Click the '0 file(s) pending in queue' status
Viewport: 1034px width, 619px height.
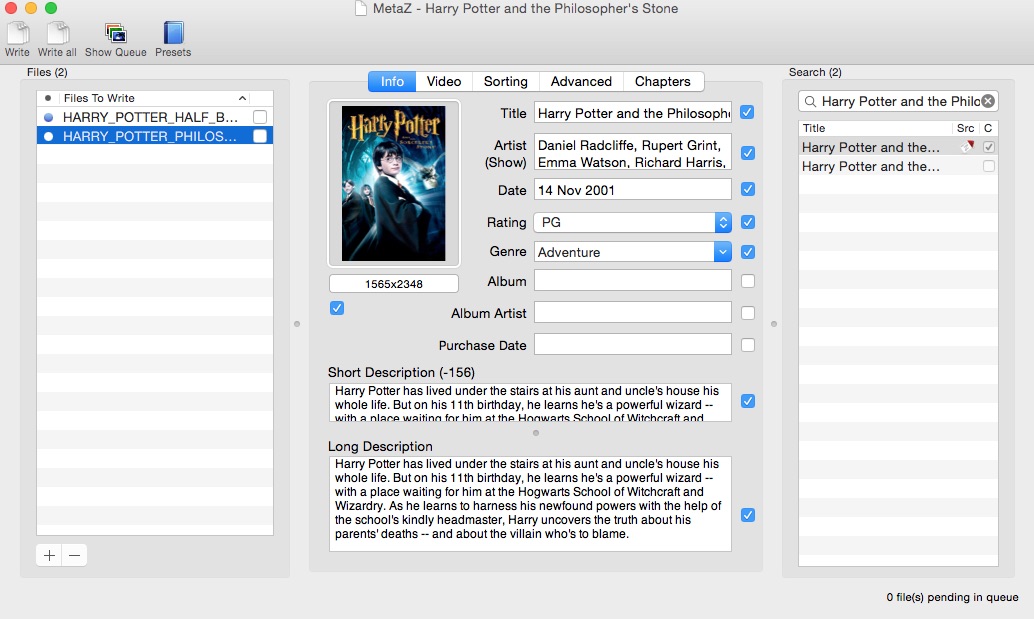click(x=952, y=597)
